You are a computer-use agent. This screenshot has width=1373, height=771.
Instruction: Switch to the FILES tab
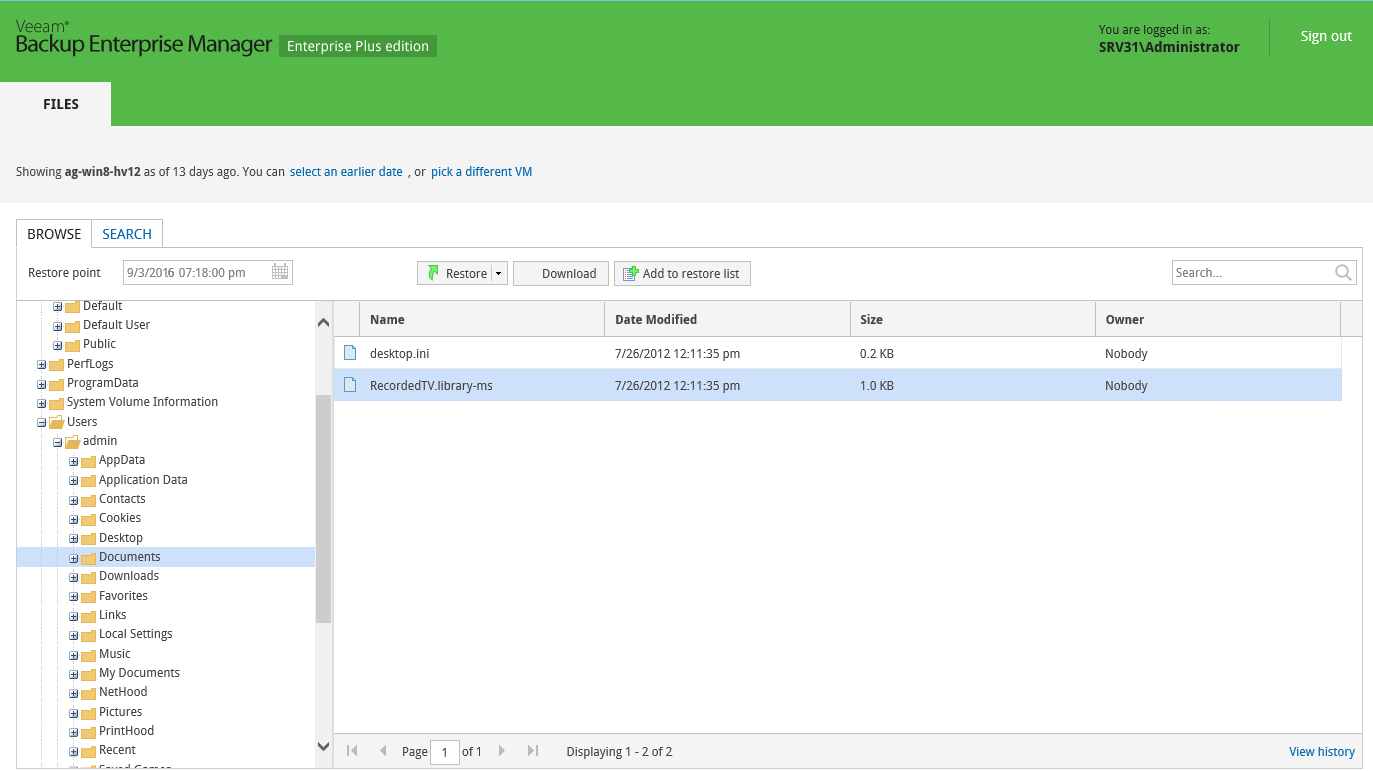55,104
